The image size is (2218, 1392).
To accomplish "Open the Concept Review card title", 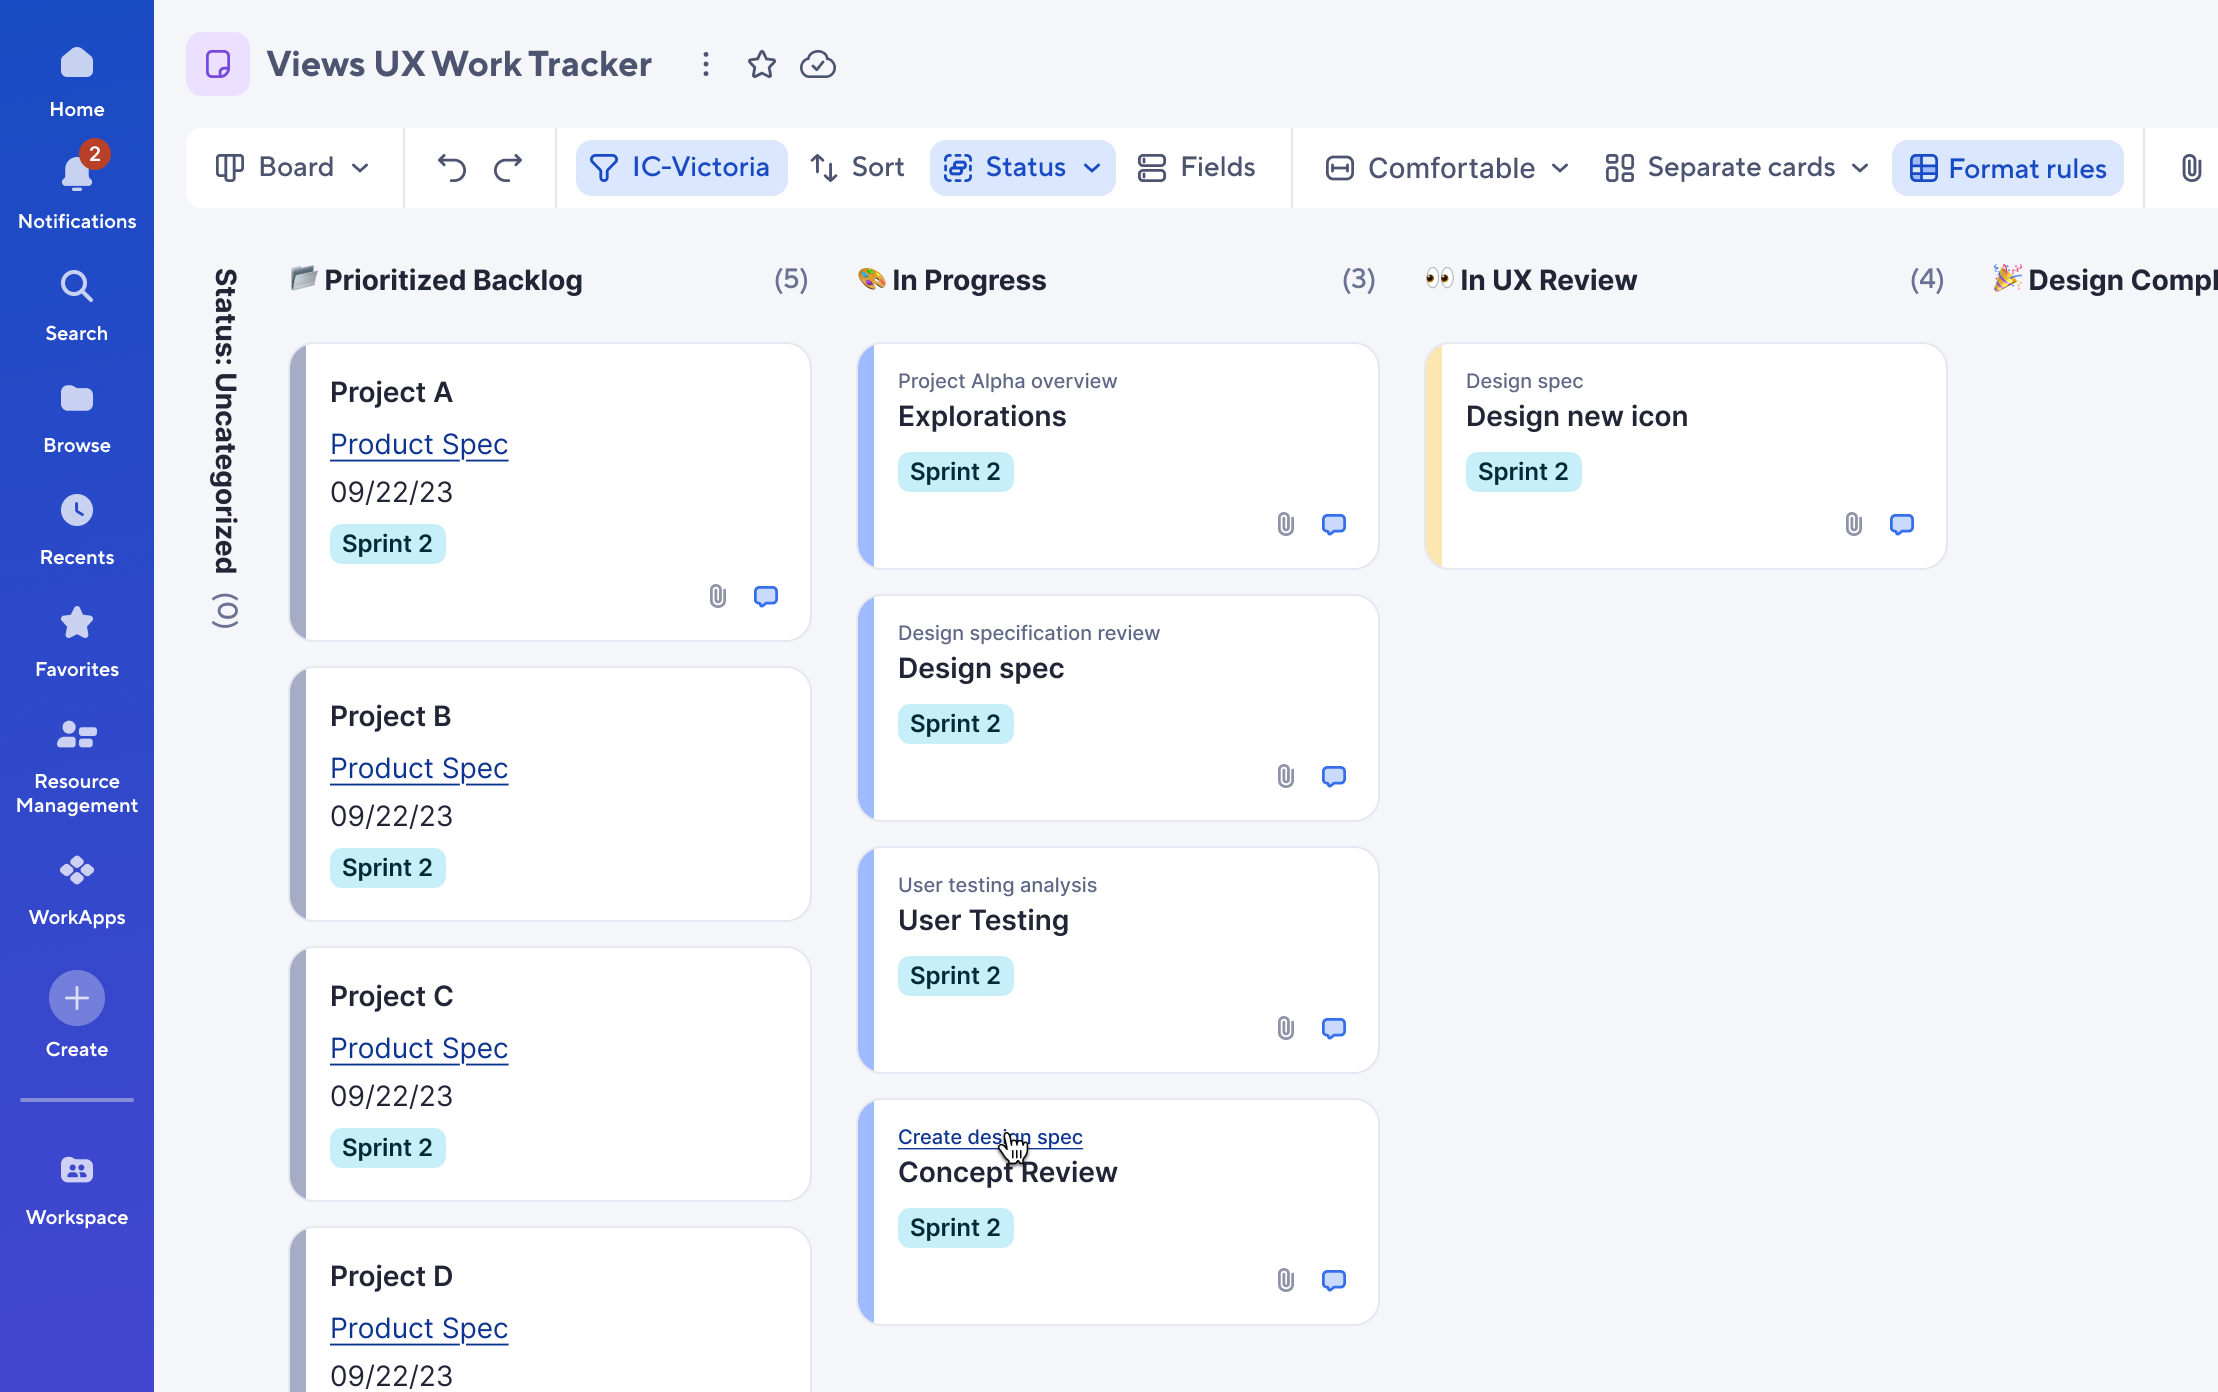I will [x=1008, y=1172].
